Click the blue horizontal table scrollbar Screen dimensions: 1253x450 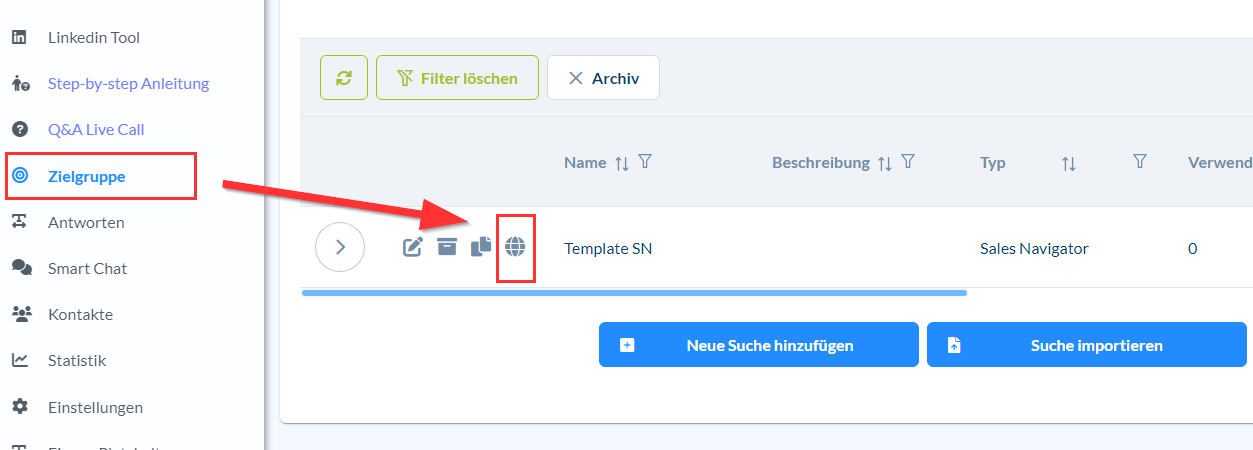coord(634,293)
